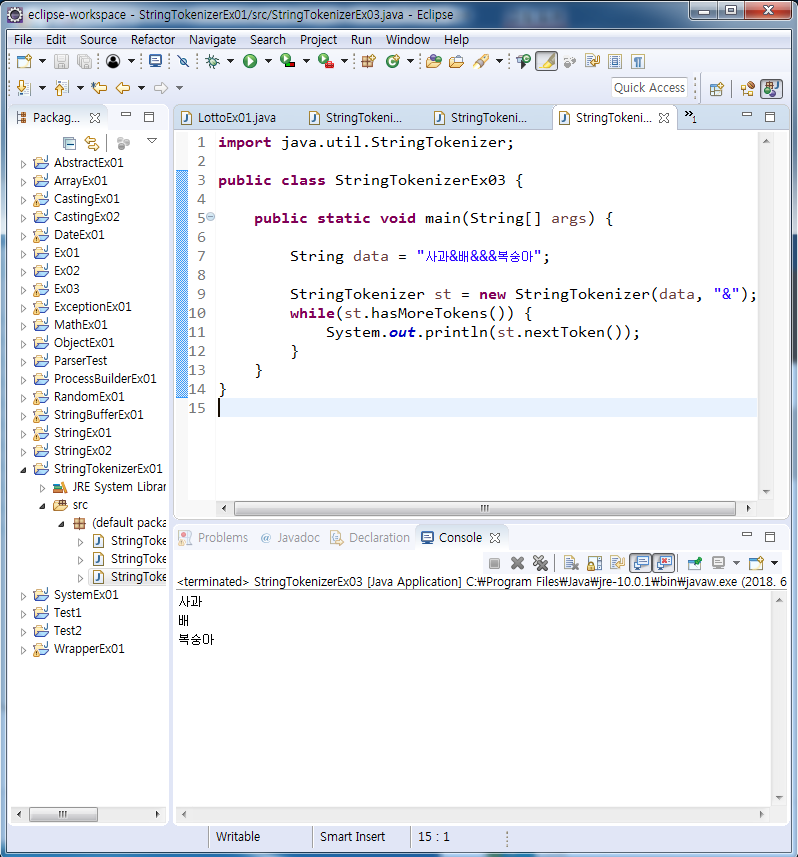Open the Refactor menu
The height and width of the screenshot is (857, 798).
(x=153, y=40)
